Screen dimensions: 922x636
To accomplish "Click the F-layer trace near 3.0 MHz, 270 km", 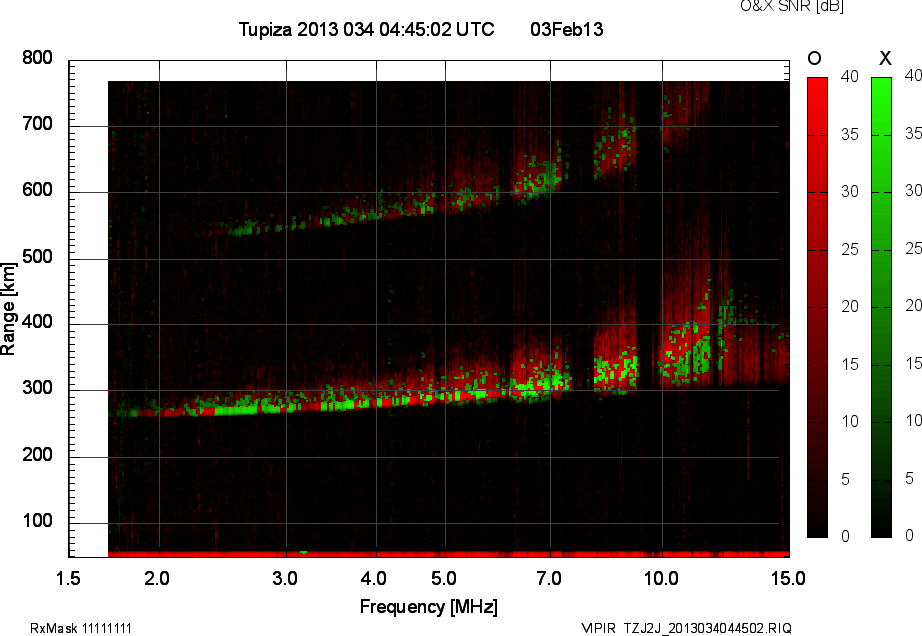I will point(285,406).
